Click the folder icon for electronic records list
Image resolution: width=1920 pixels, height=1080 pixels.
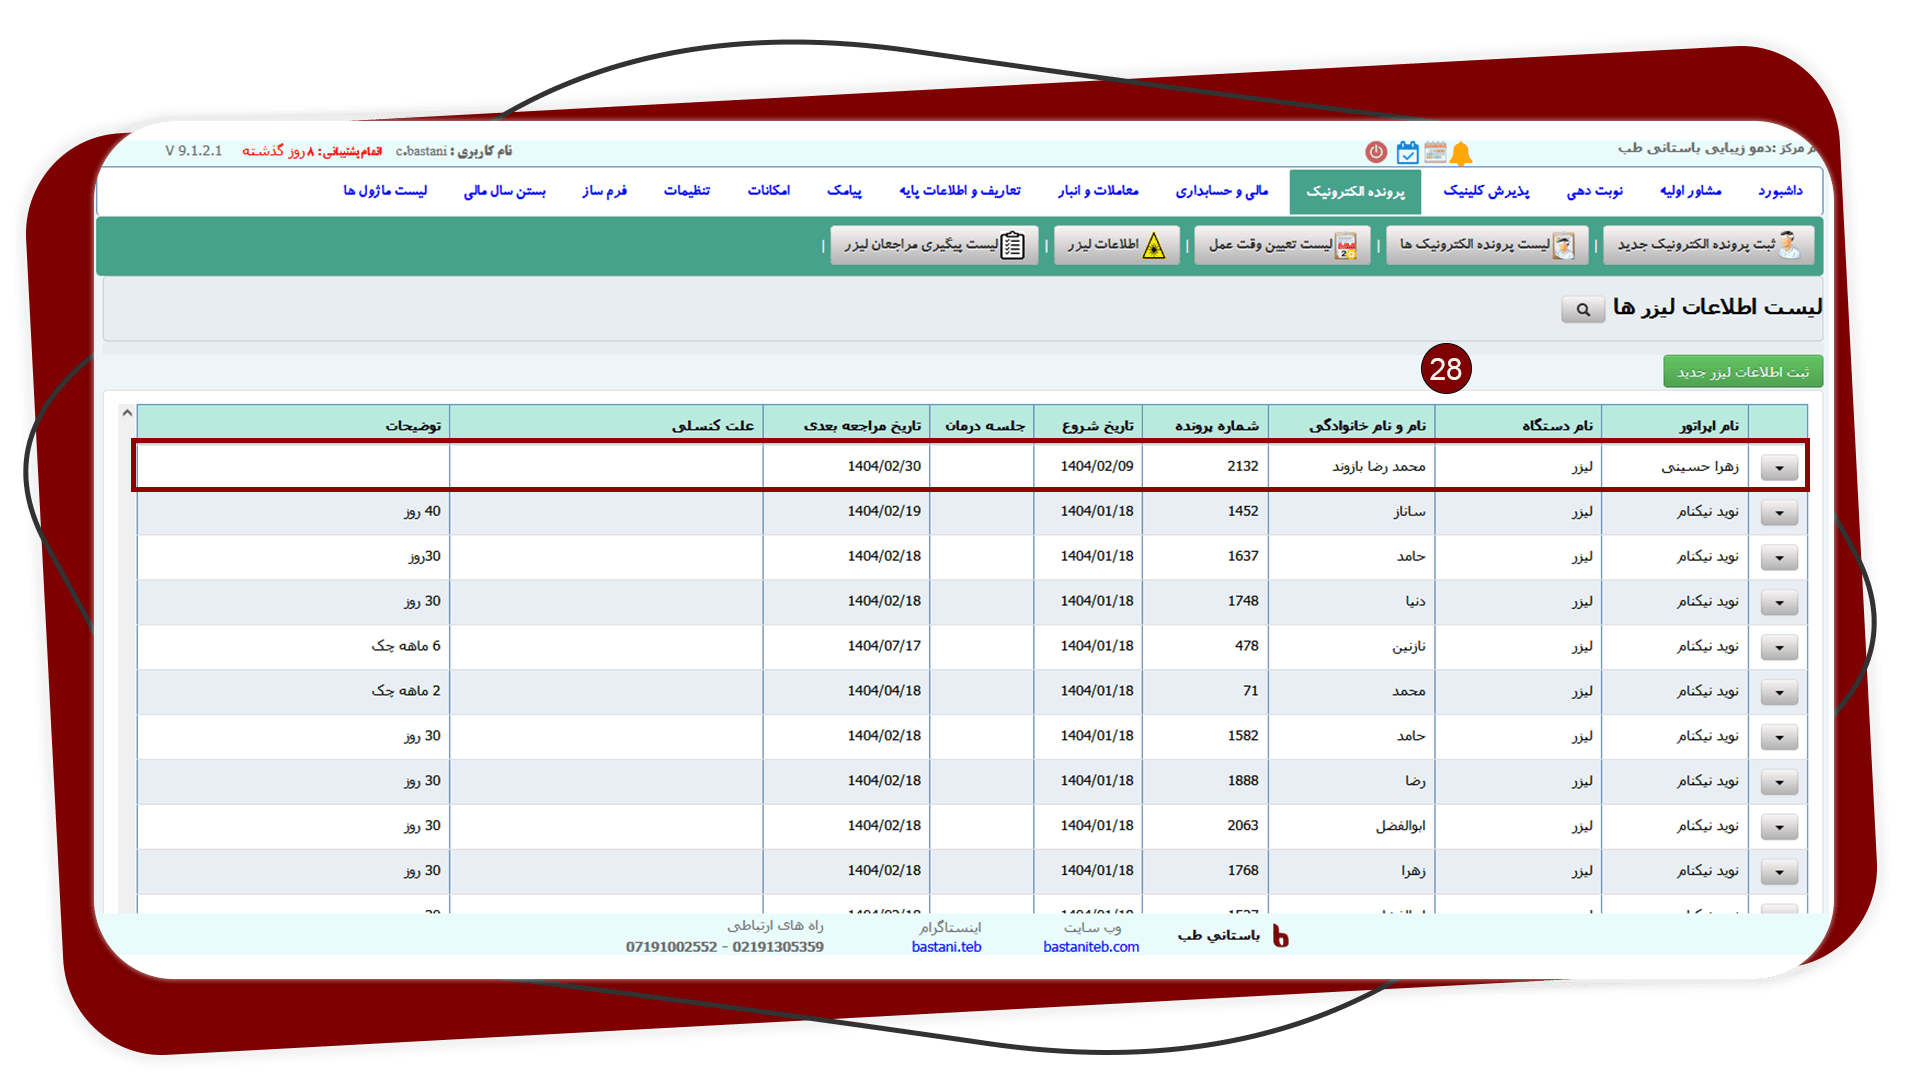[1563, 245]
